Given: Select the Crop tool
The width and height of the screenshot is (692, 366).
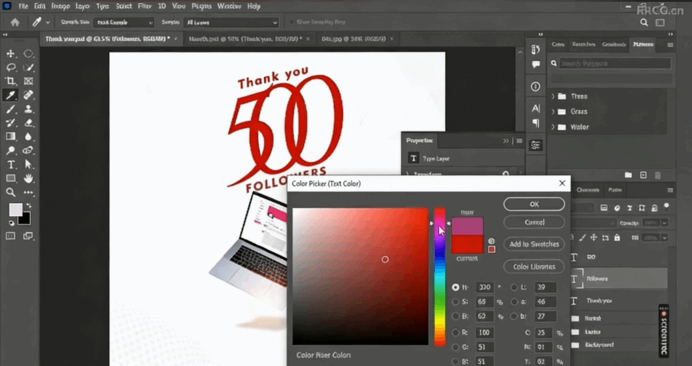Looking at the screenshot, I should coord(11,81).
